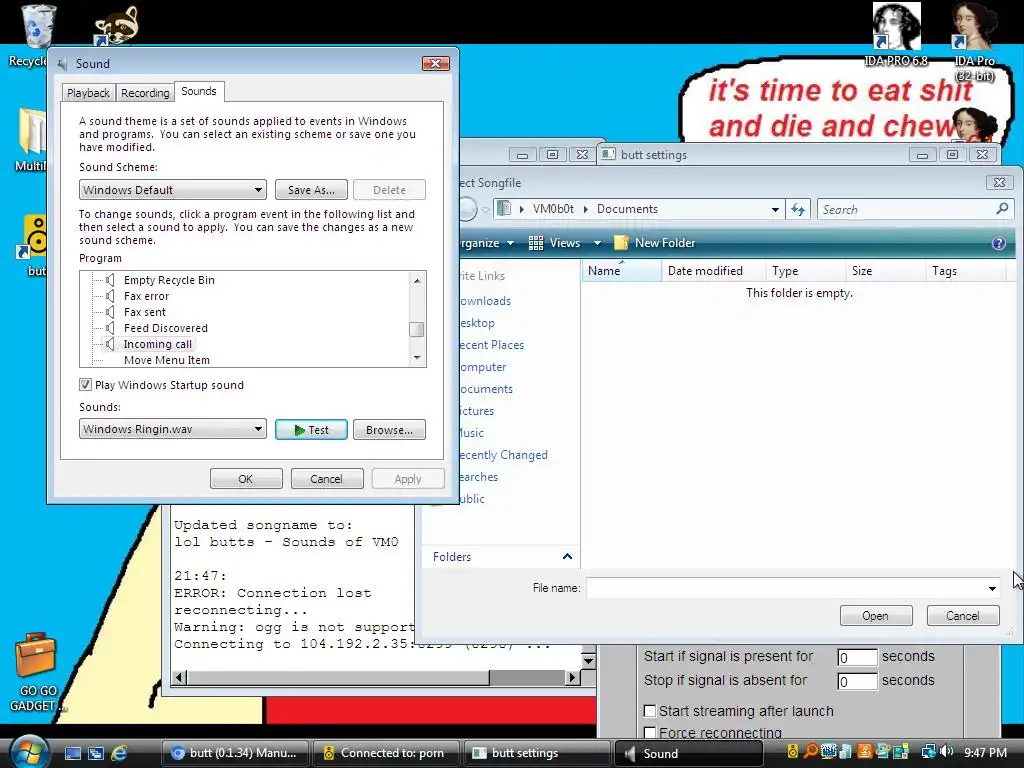The width and height of the screenshot is (1024, 768).
Task: Click the volume speaker tray icon
Action: [947, 752]
